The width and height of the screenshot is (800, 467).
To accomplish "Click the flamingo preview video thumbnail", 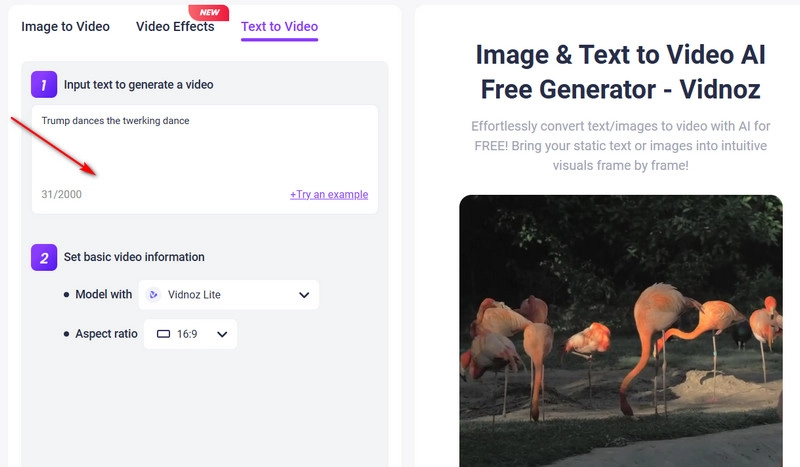I will [x=621, y=331].
